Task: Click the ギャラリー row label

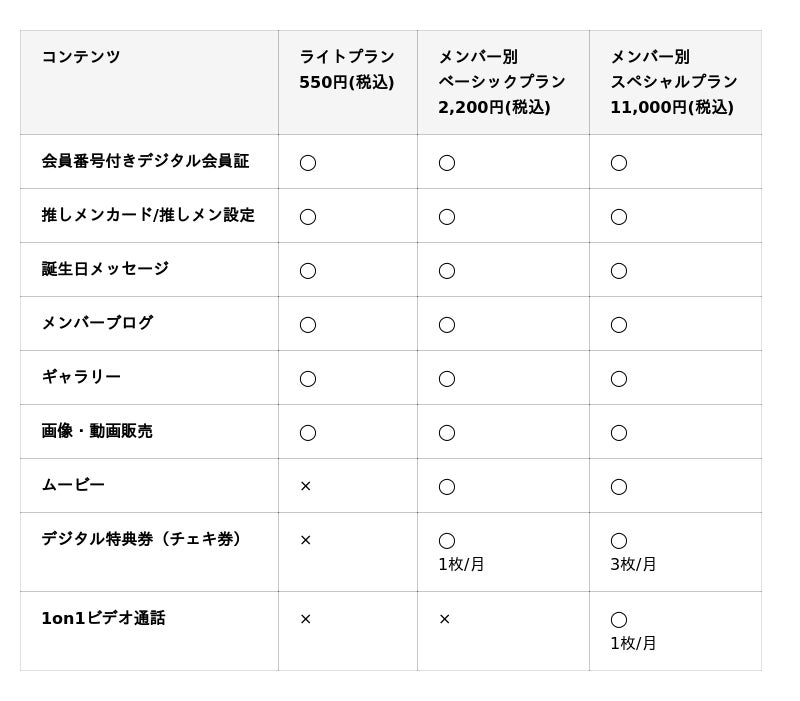Action: point(81,377)
